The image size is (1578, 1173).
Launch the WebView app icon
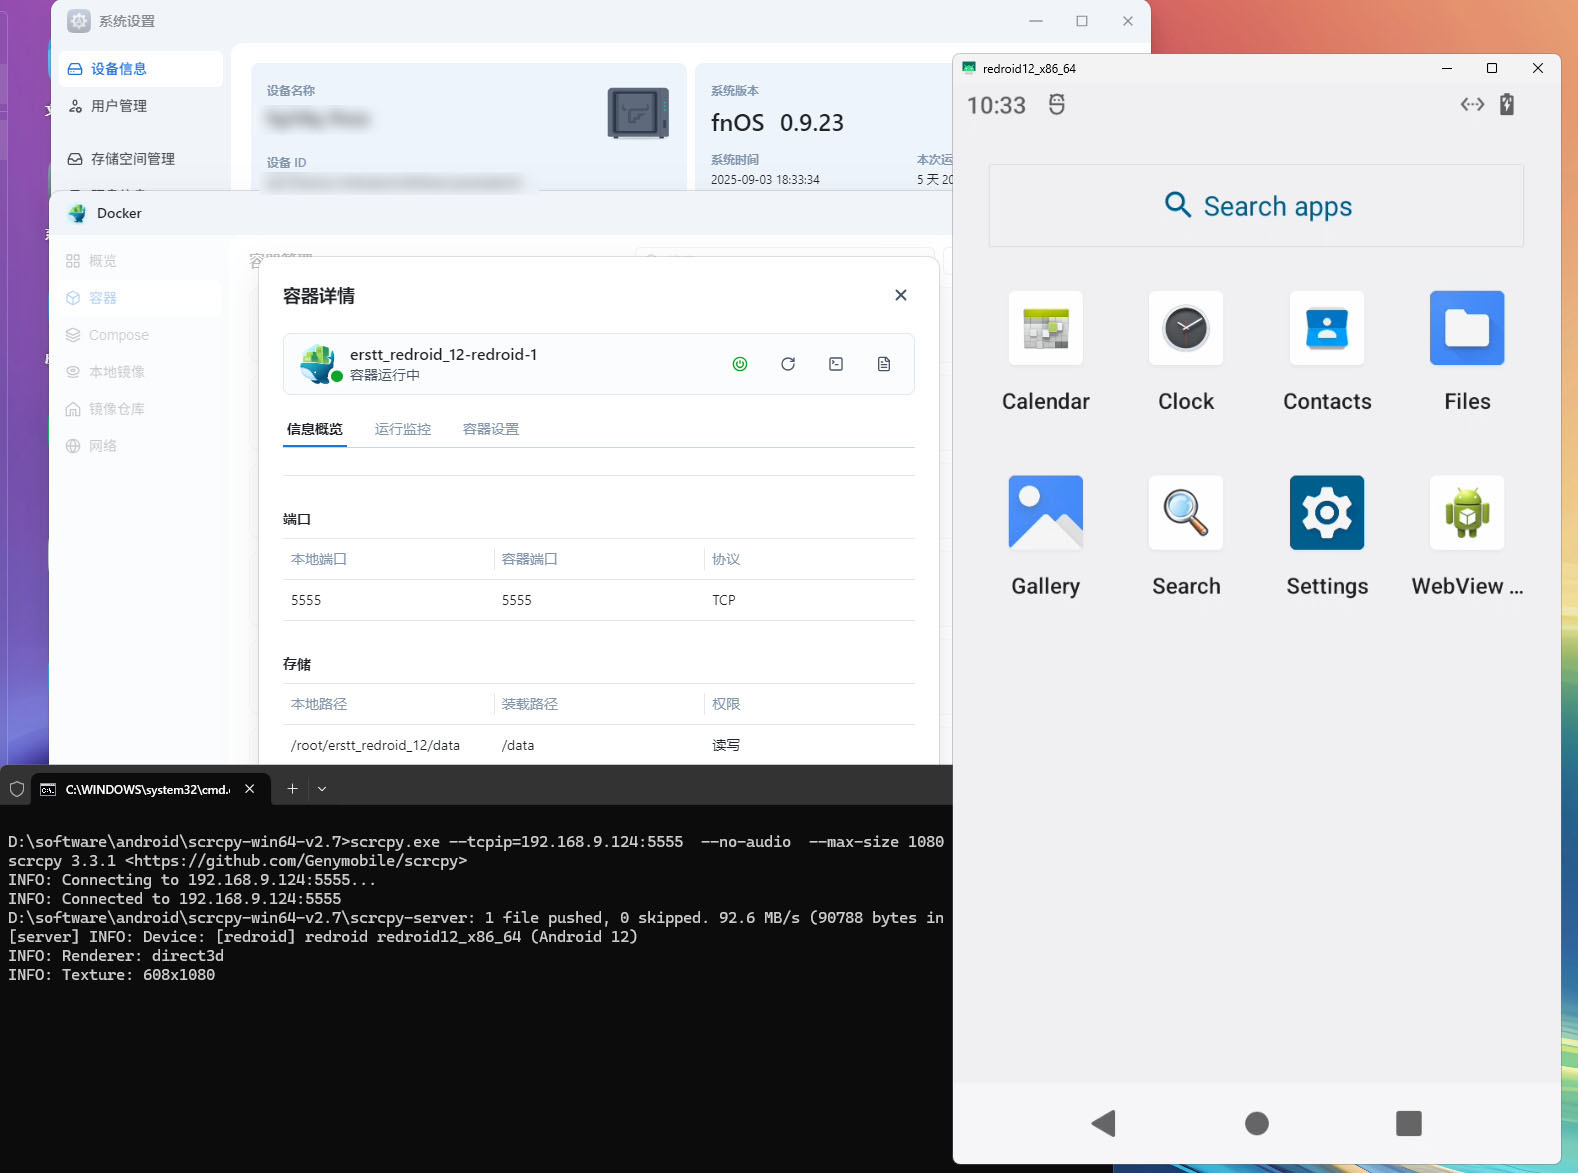coord(1466,513)
